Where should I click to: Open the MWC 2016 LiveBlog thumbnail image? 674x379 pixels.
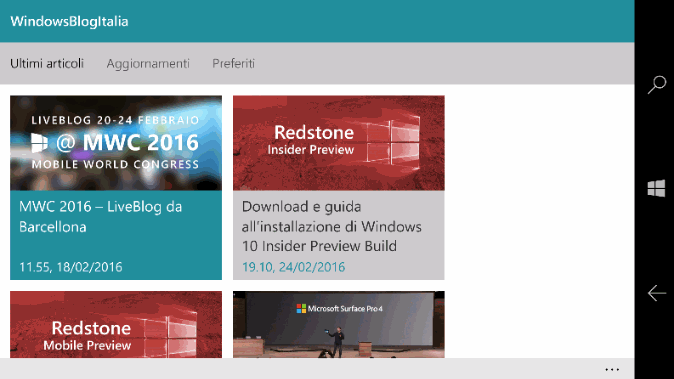(116, 143)
